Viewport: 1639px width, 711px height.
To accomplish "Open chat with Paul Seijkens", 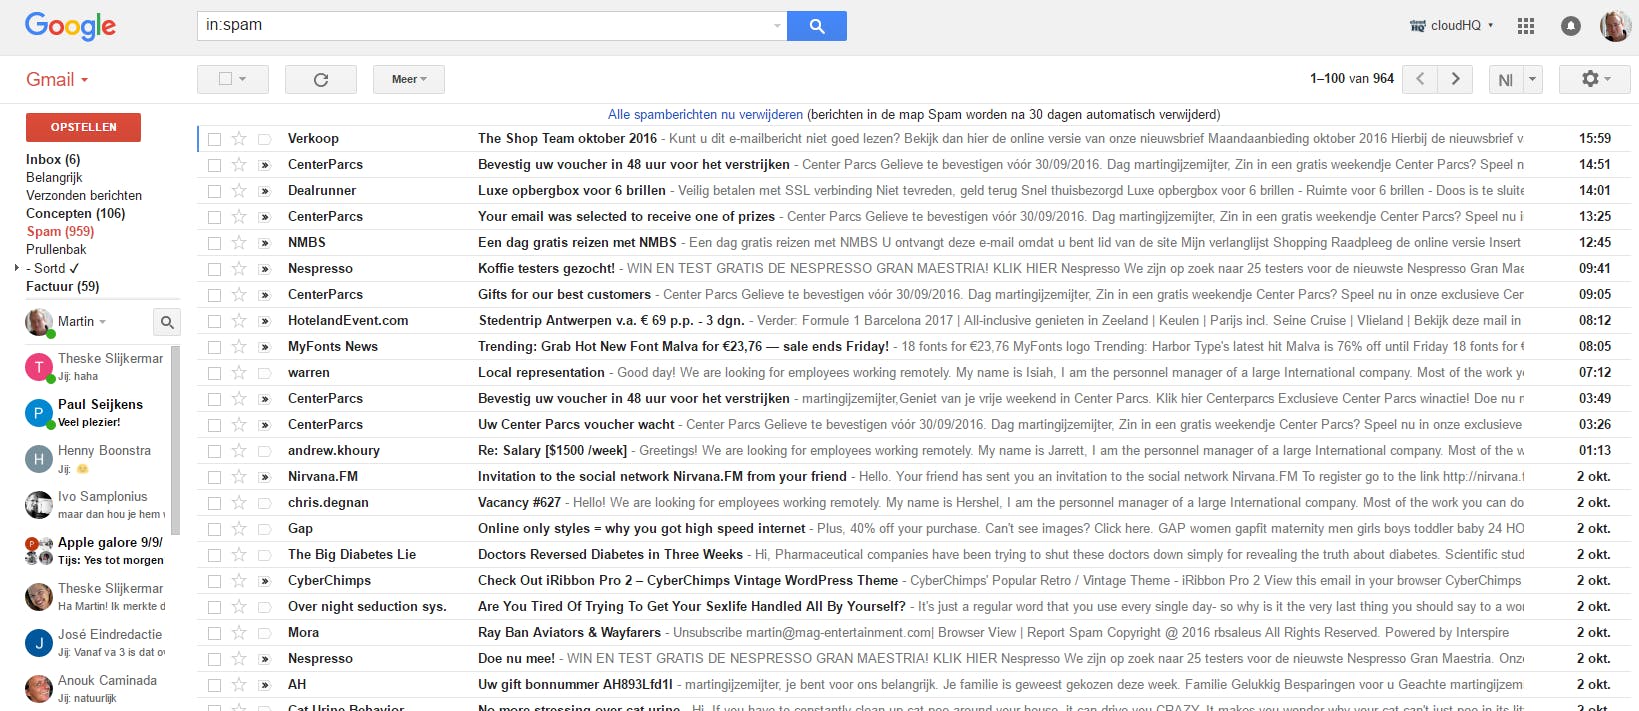I will (x=97, y=412).
